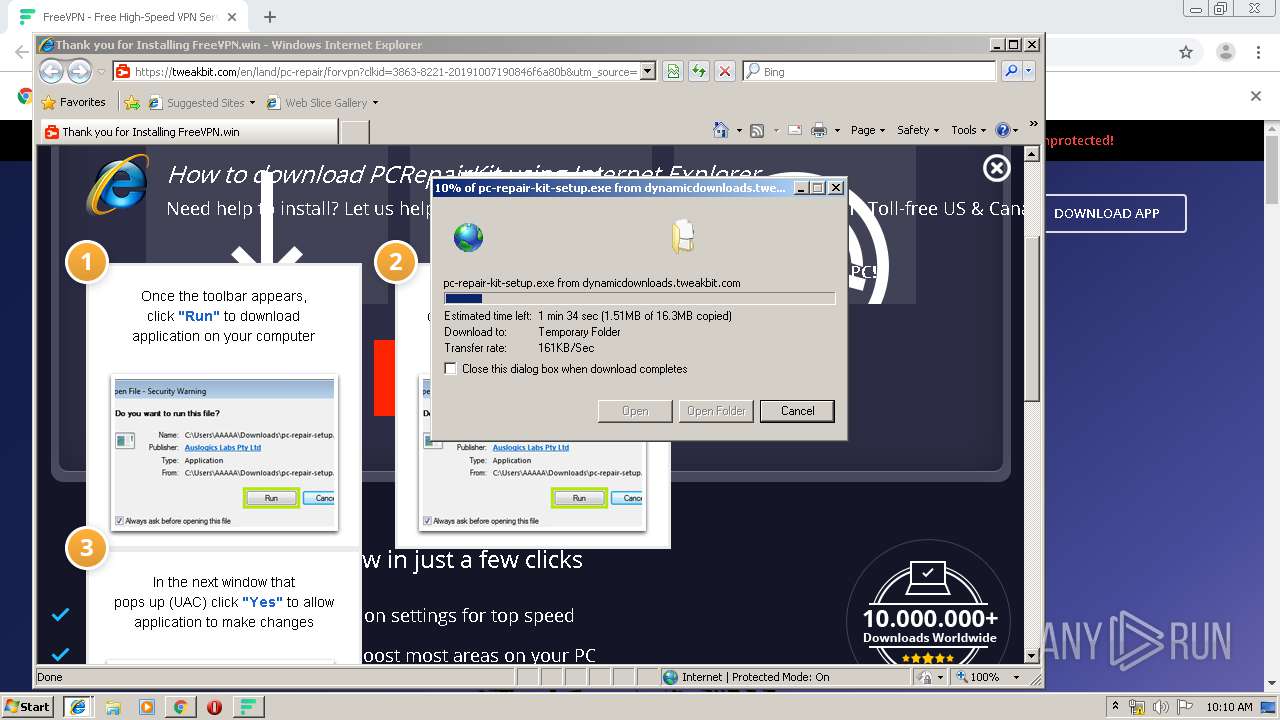Open the Chrome three-dot menu
Screen dimensions: 1280x720
[1258, 52]
